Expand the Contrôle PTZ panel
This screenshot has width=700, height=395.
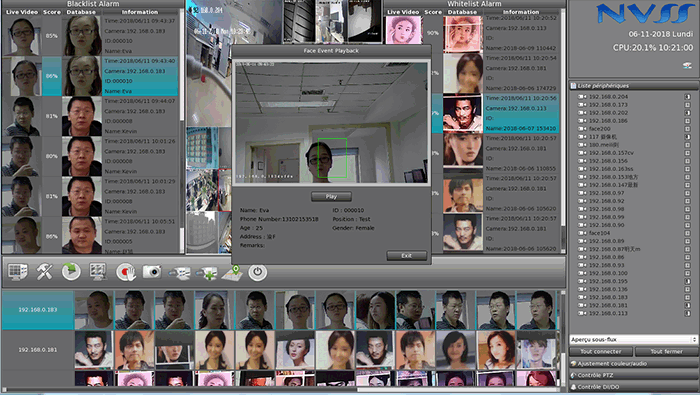point(634,375)
